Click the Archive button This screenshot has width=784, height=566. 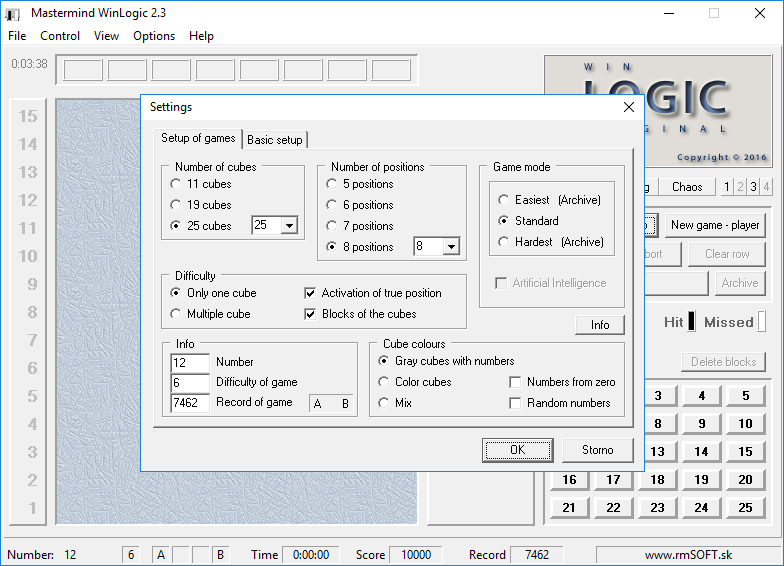(x=740, y=283)
